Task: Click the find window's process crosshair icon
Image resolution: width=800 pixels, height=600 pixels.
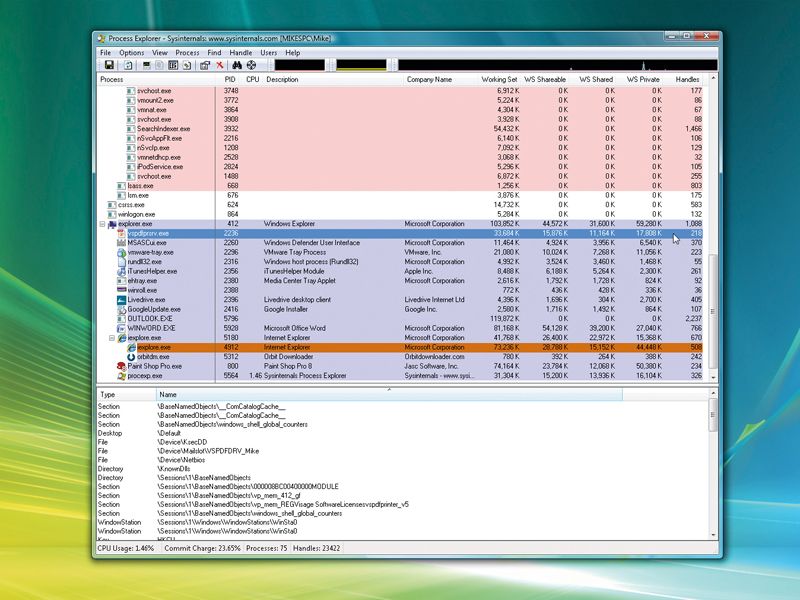Action: 250,65
